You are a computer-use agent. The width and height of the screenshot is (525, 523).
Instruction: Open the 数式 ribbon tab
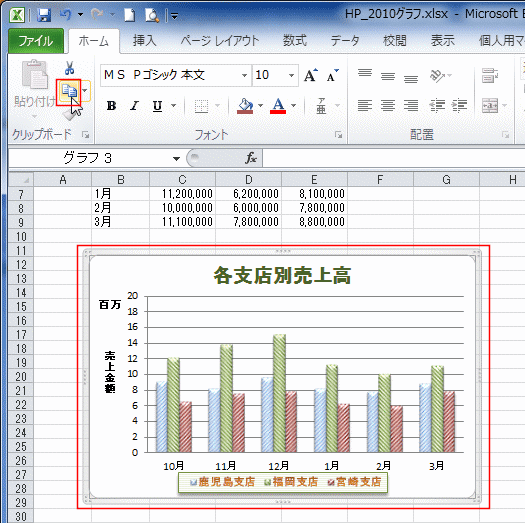point(295,41)
